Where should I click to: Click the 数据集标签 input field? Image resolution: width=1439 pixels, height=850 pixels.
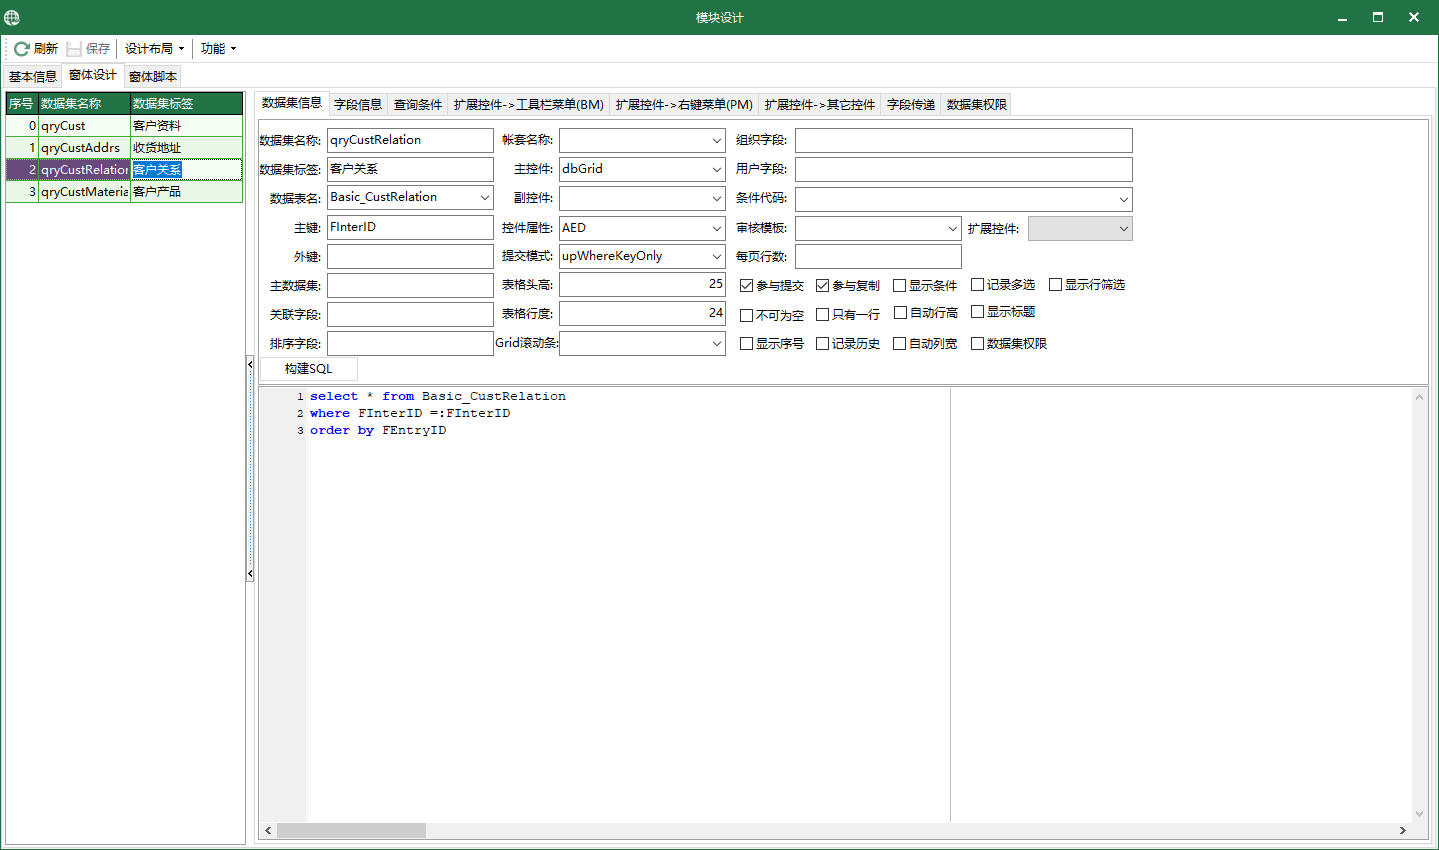[410, 169]
